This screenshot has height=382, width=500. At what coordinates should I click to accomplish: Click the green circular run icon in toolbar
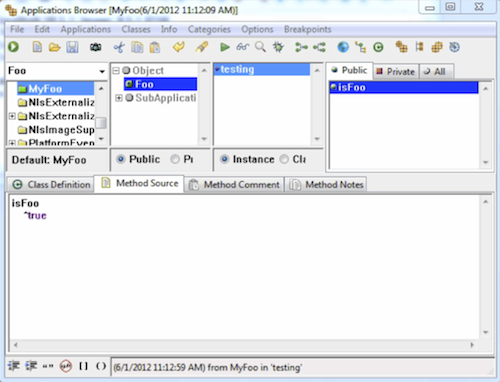click(x=14, y=47)
